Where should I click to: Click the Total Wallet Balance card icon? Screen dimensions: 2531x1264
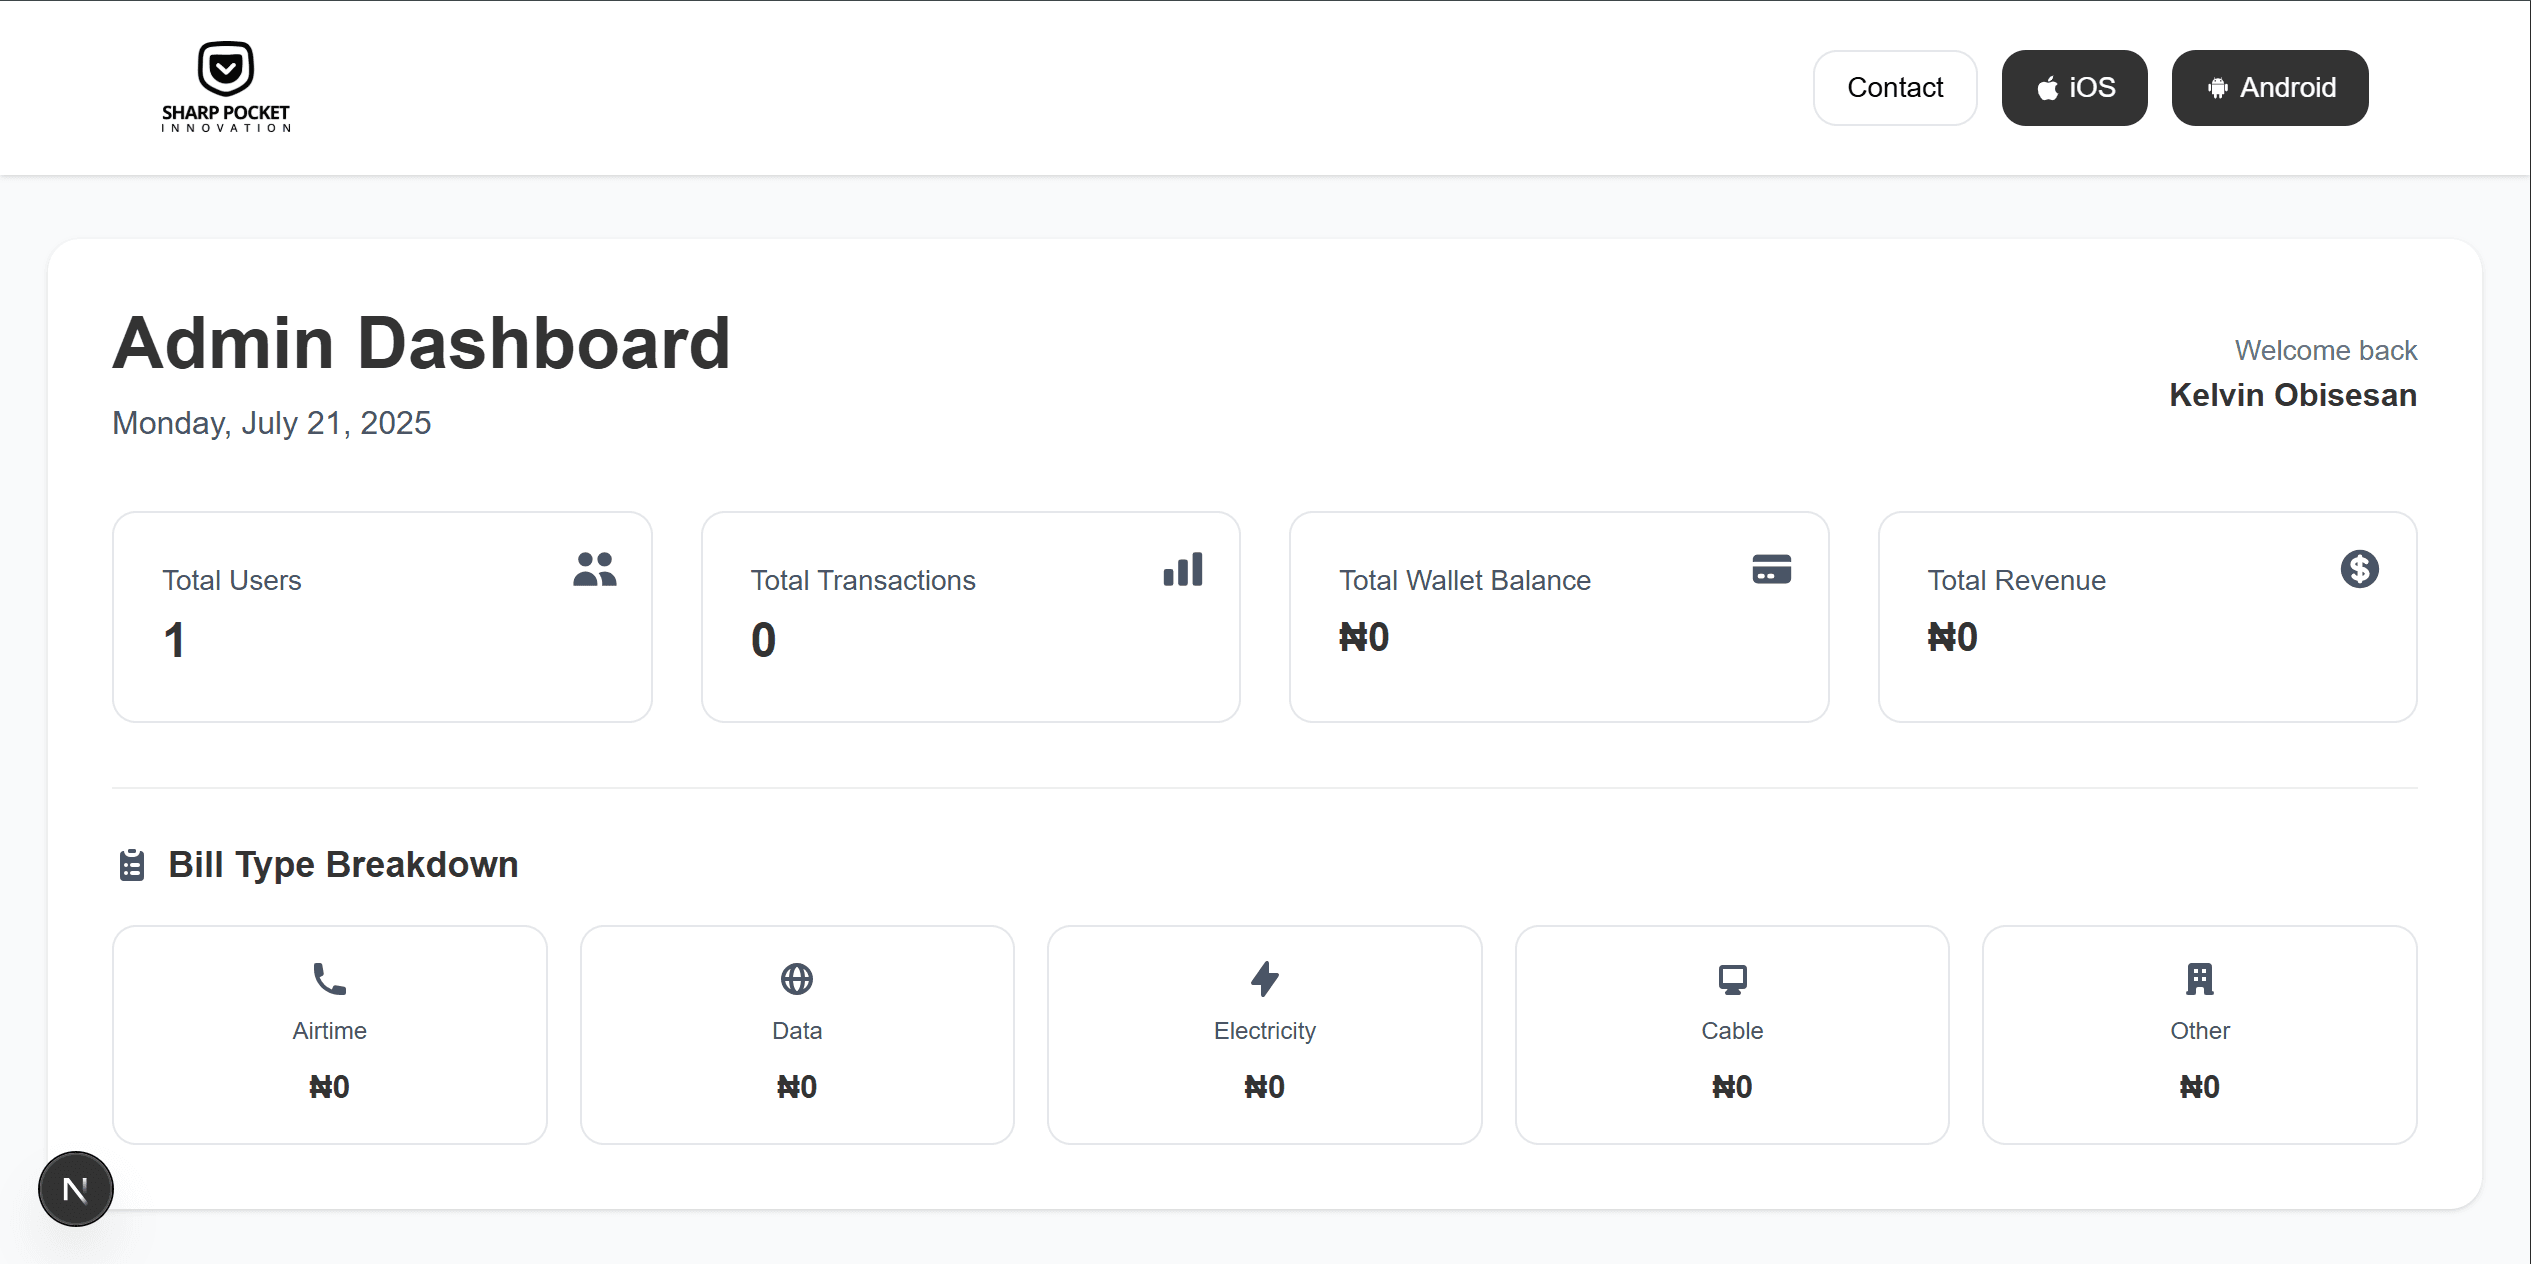(x=1771, y=570)
